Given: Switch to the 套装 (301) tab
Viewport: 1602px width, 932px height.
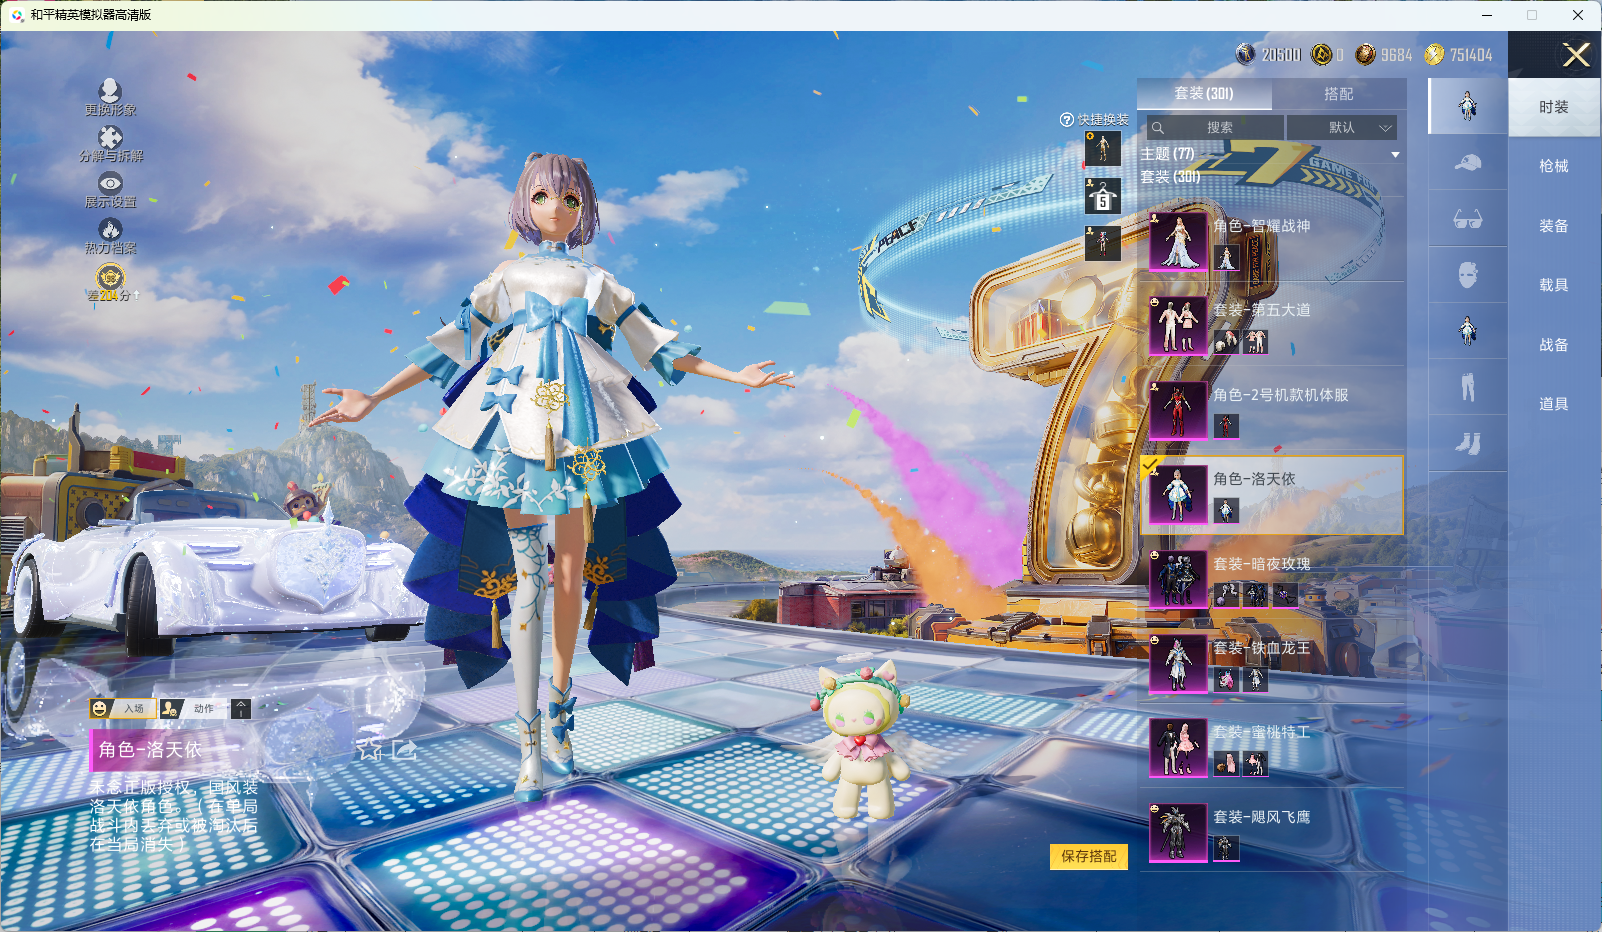Looking at the screenshot, I should click(1204, 94).
